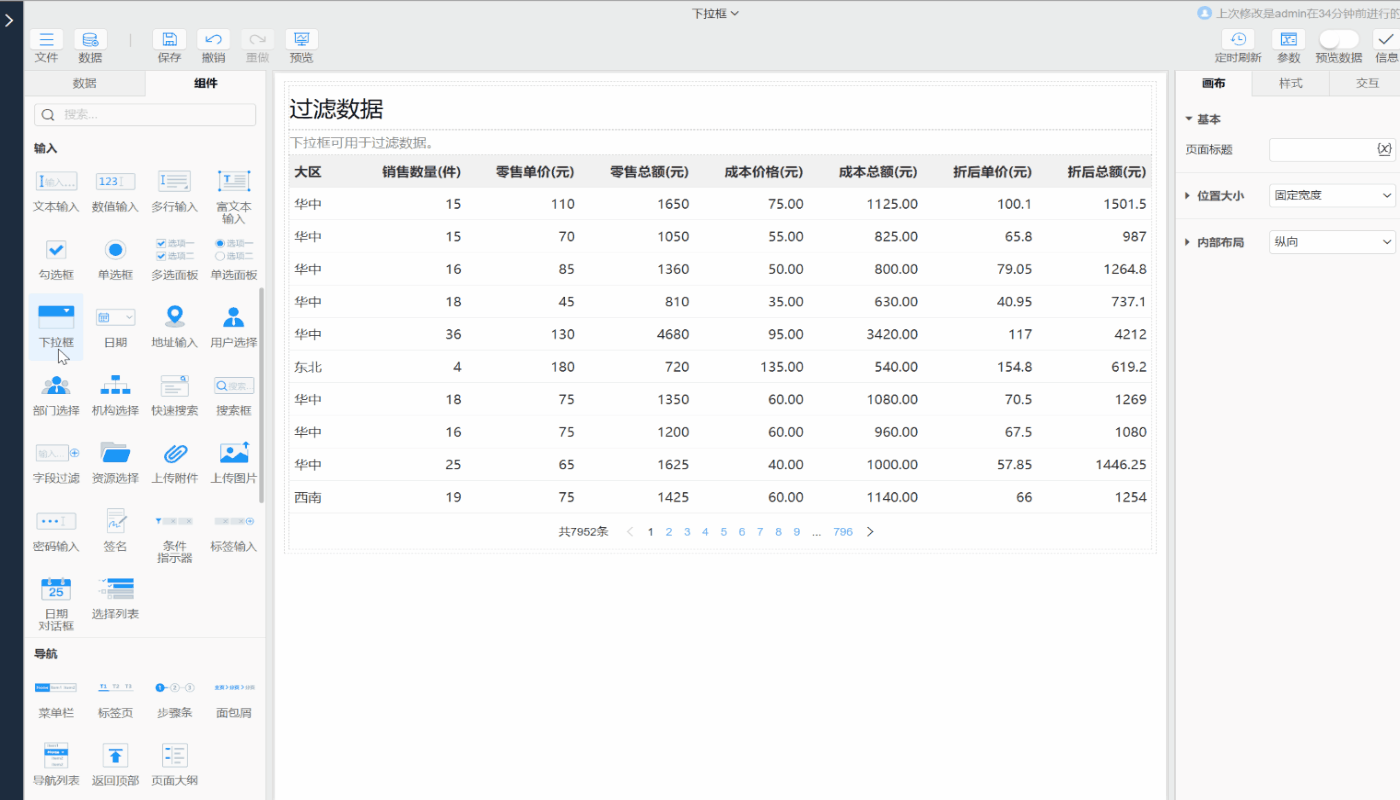
Task: Click the next page arrow in pagination
Action: (x=870, y=532)
